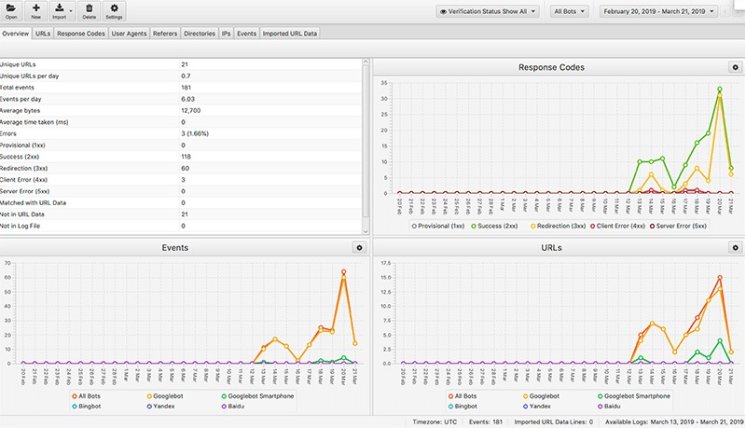The width and height of the screenshot is (745, 428).
Task: Switch to the Referers tab
Action: pos(165,33)
